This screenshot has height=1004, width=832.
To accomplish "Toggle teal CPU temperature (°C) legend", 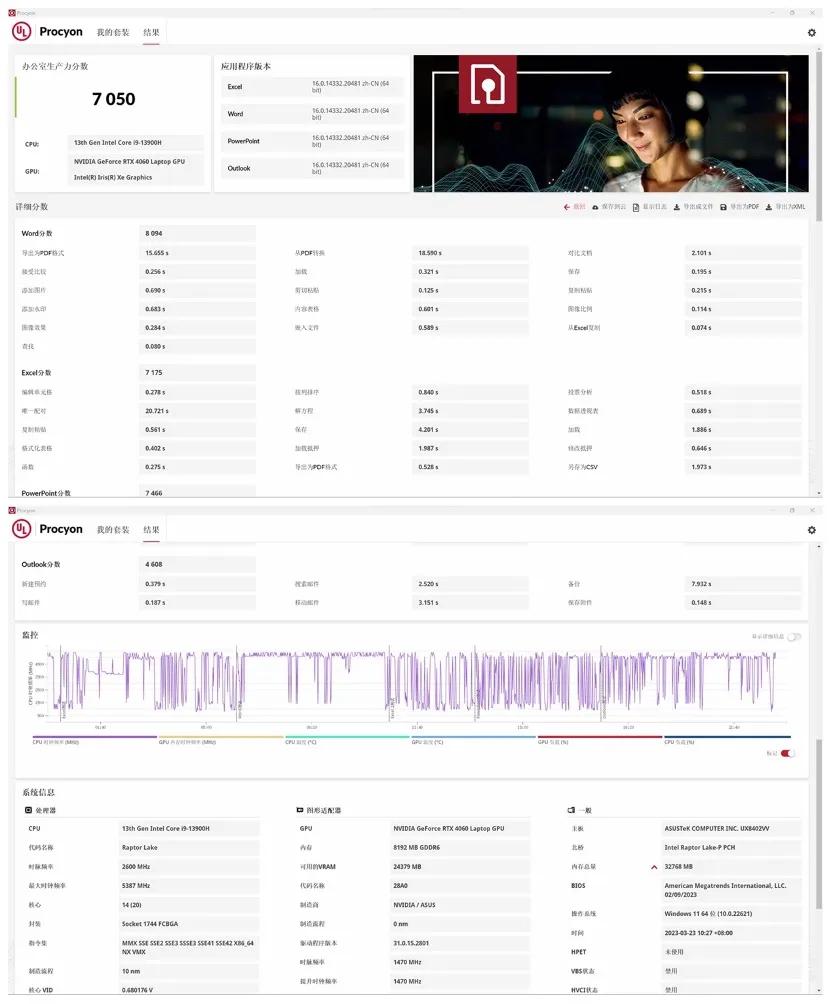I will pos(347,740).
